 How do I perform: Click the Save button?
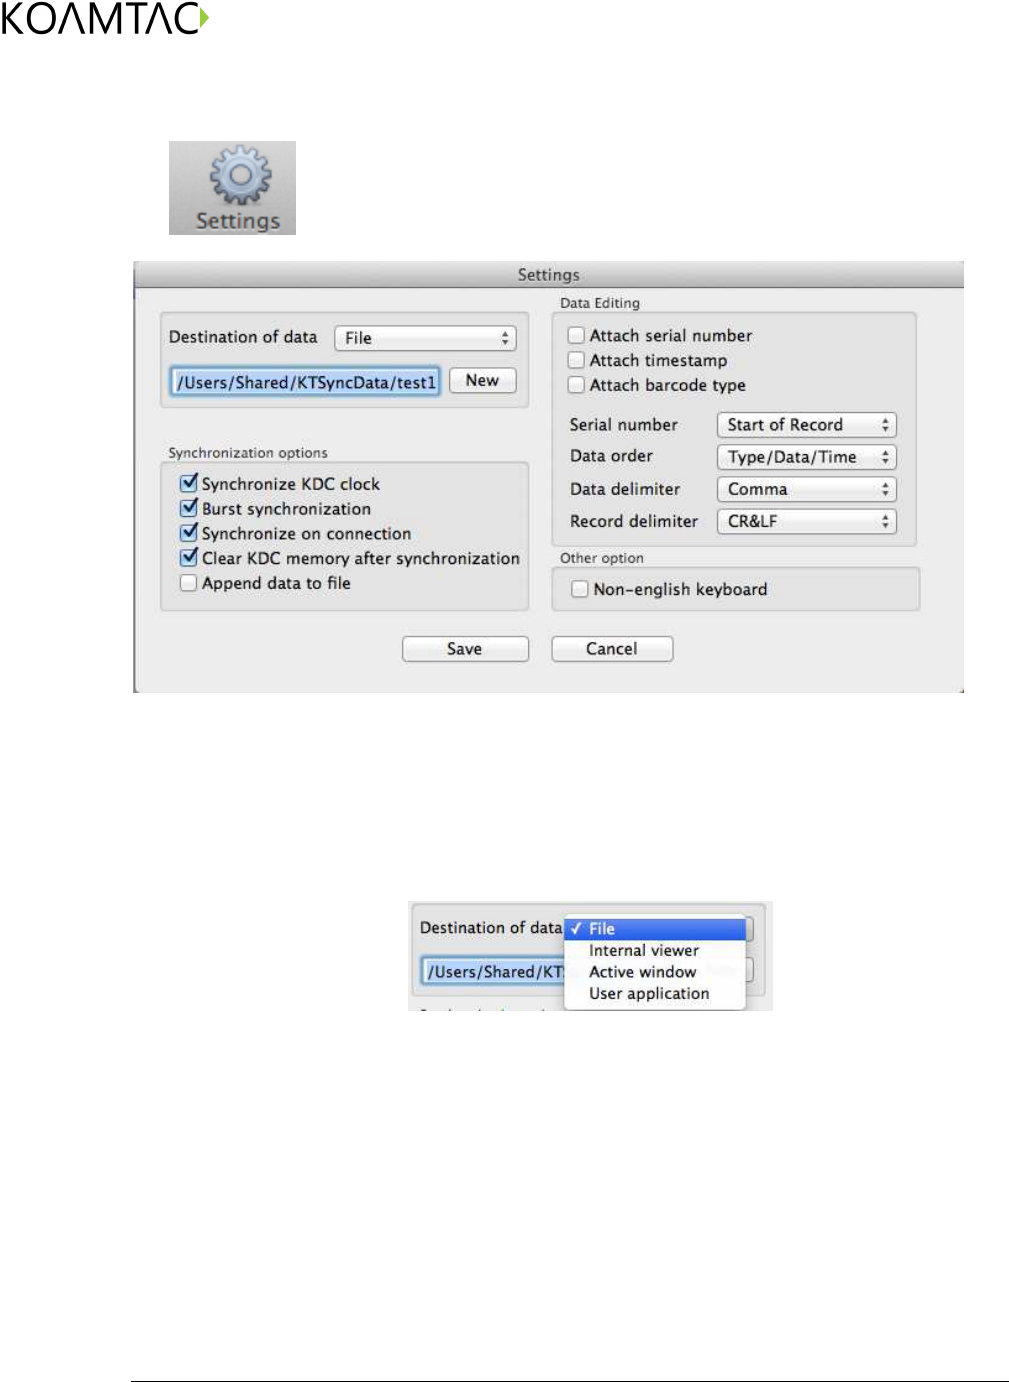[465, 649]
